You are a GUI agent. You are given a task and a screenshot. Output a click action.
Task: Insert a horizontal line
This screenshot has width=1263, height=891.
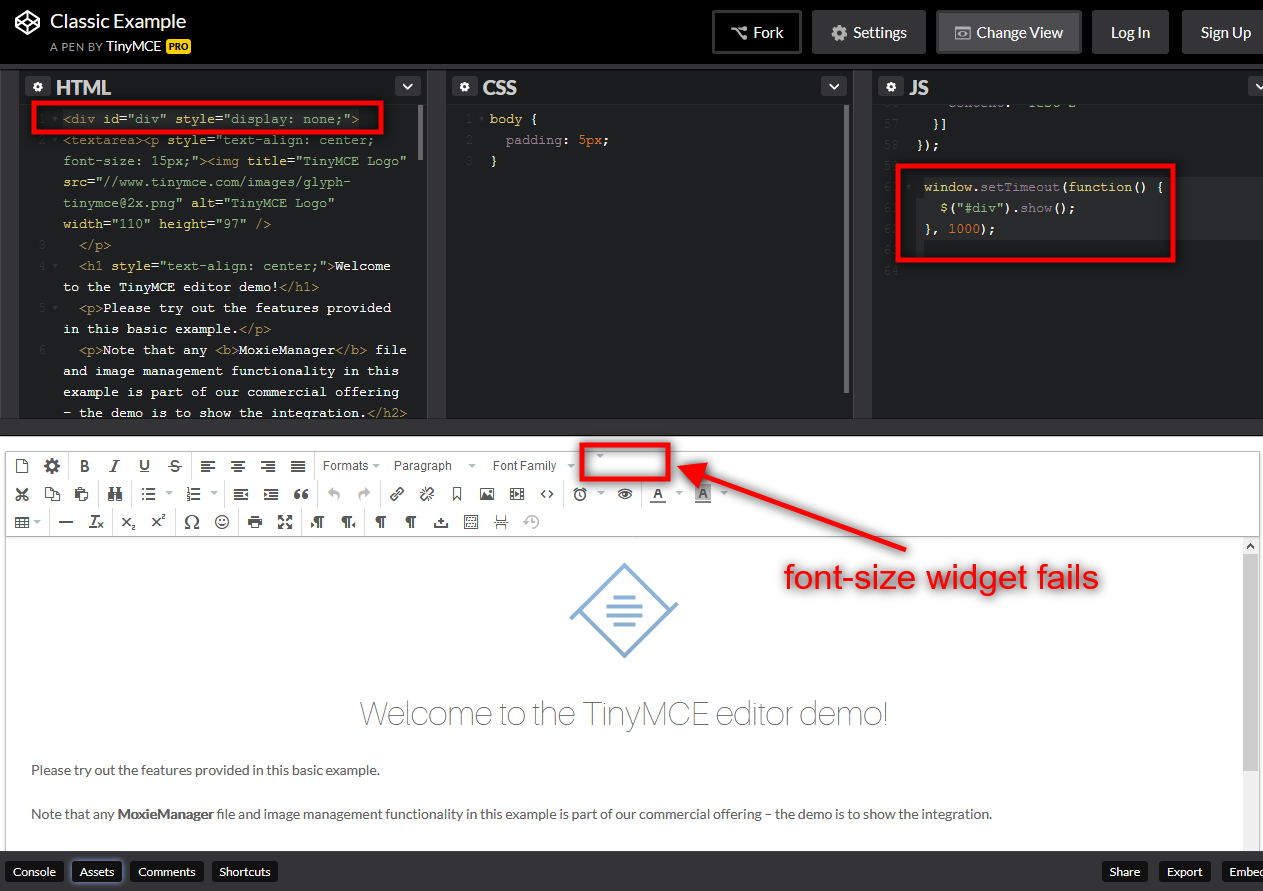pos(66,522)
